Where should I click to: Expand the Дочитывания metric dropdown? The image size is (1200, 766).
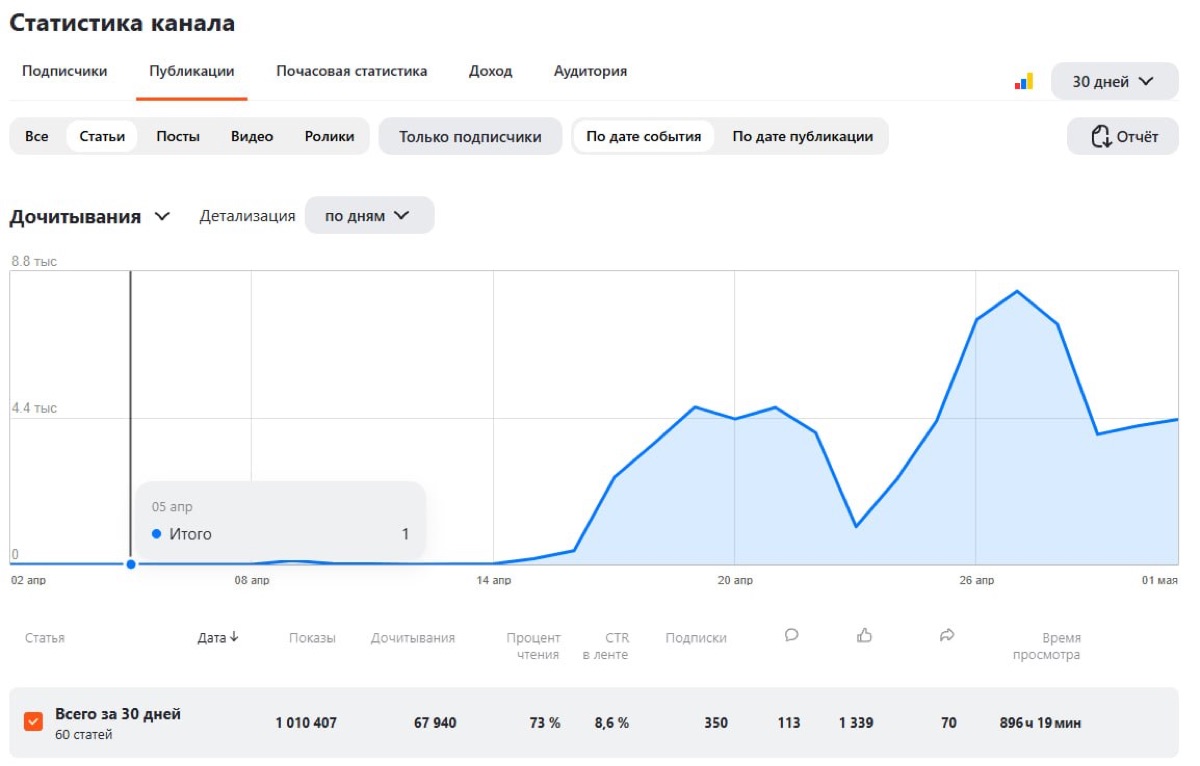[x=90, y=216]
